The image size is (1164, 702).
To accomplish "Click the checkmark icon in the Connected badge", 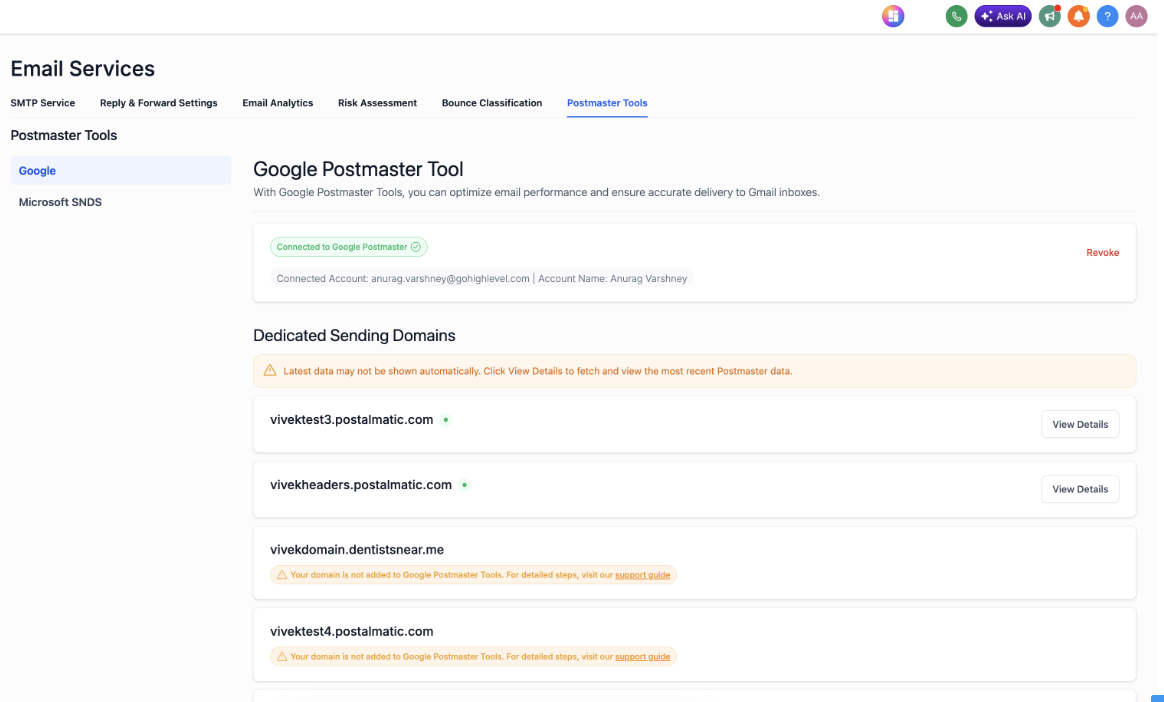I will click(416, 247).
